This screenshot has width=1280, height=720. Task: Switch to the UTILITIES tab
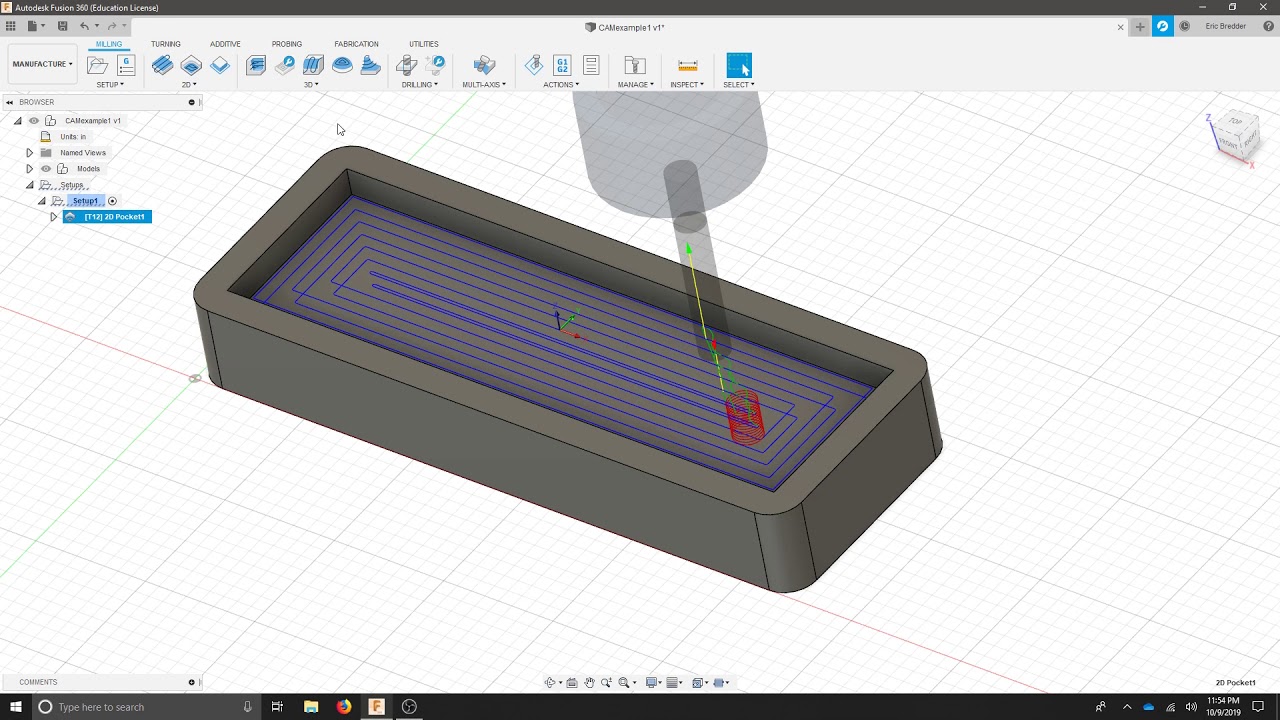pyautogui.click(x=424, y=44)
